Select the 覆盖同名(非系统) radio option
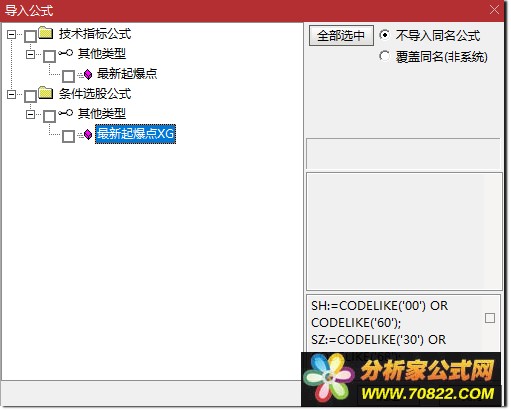The width and height of the screenshot is (511, 410). pos(384,56)
